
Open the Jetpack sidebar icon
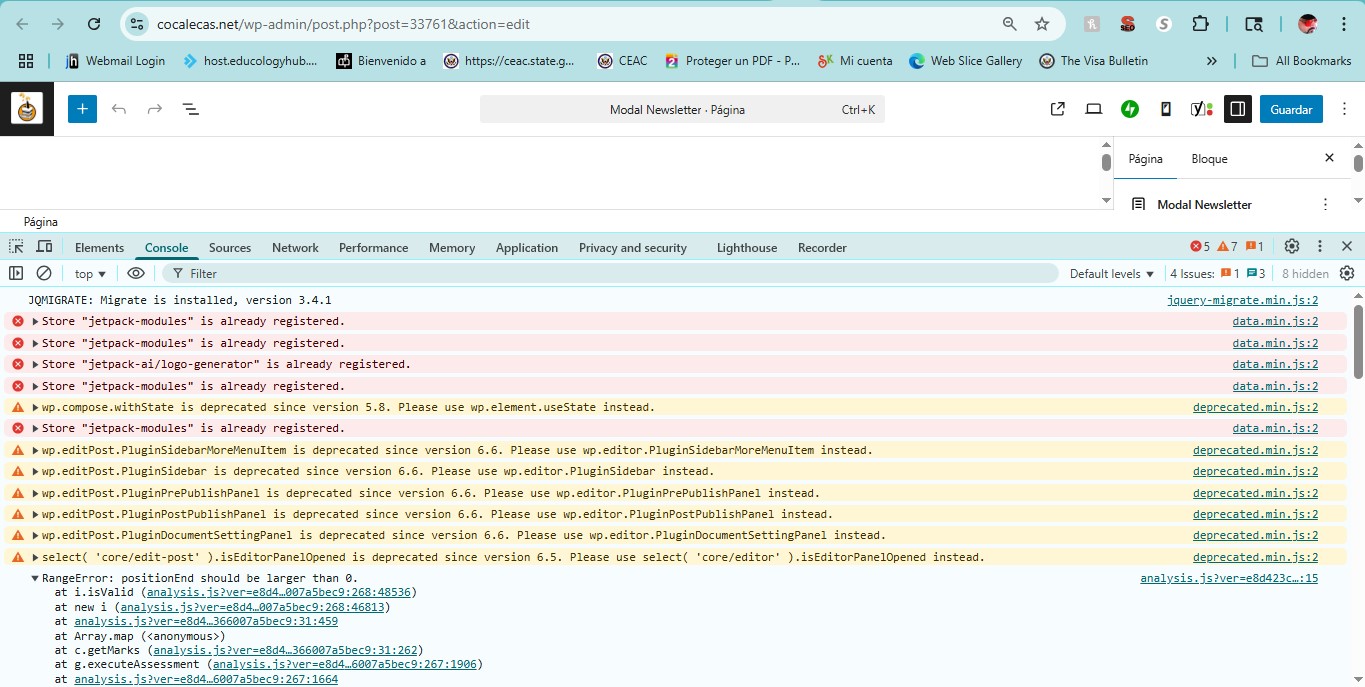coord(1130,109)
